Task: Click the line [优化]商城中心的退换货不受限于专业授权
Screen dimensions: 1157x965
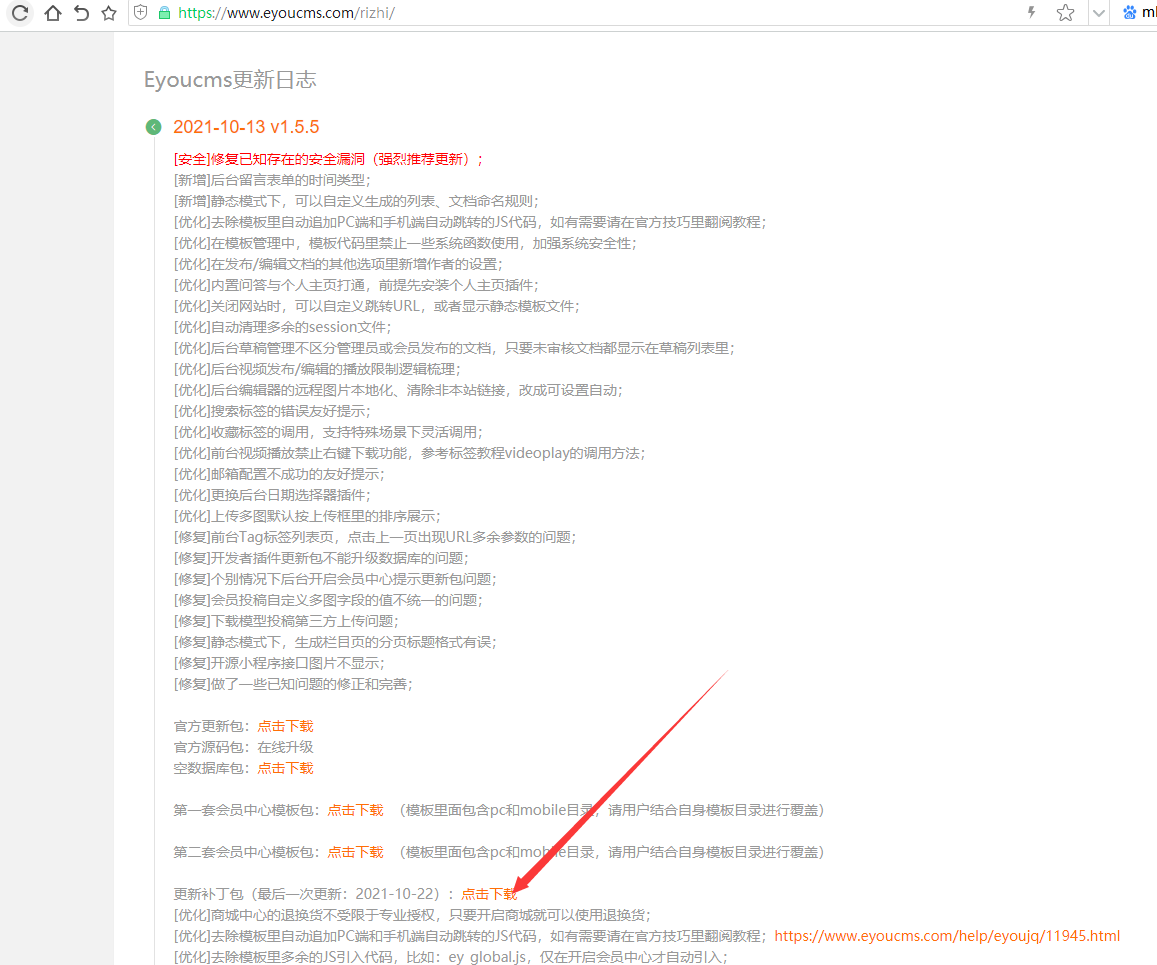Action: (412, 916)
